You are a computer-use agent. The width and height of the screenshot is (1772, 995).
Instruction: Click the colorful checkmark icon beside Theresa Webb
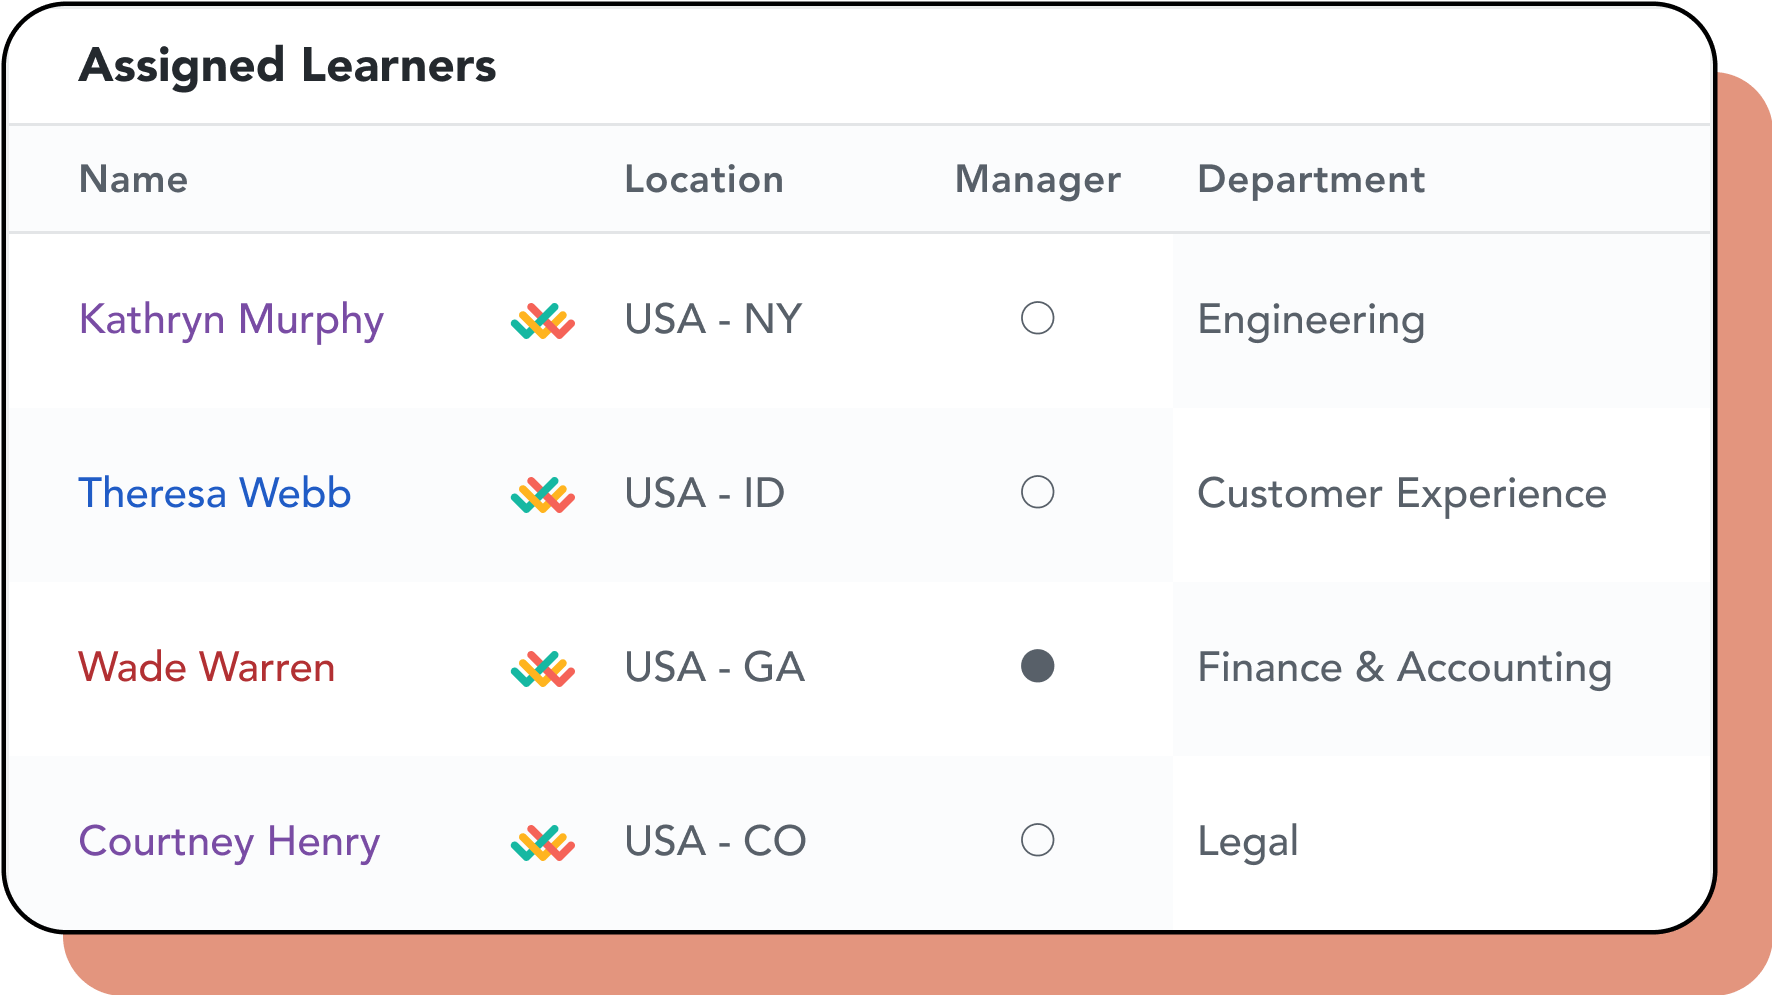[543, 495]
